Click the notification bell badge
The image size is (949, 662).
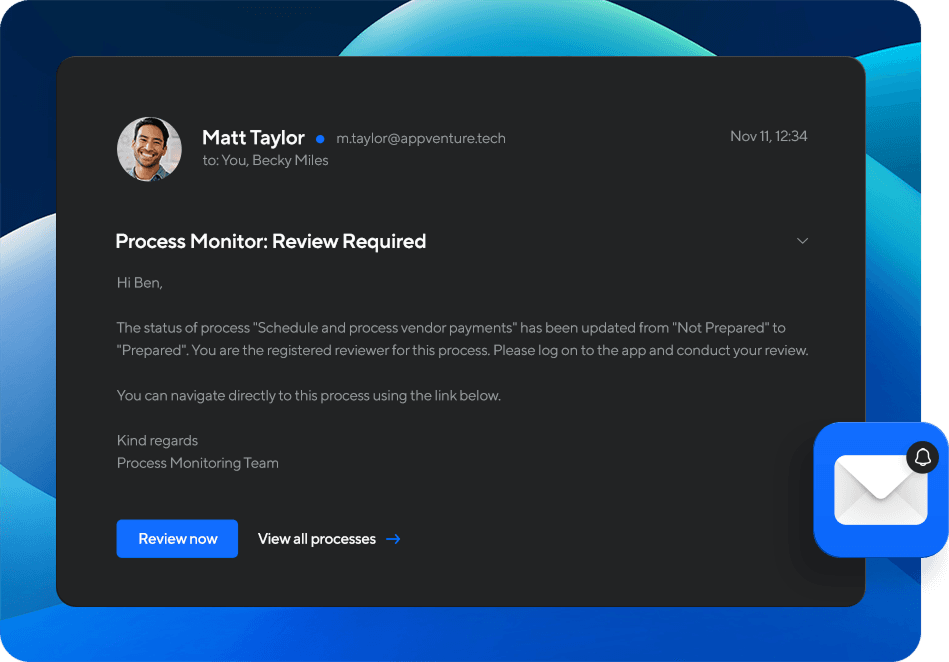tap(922, 457)
